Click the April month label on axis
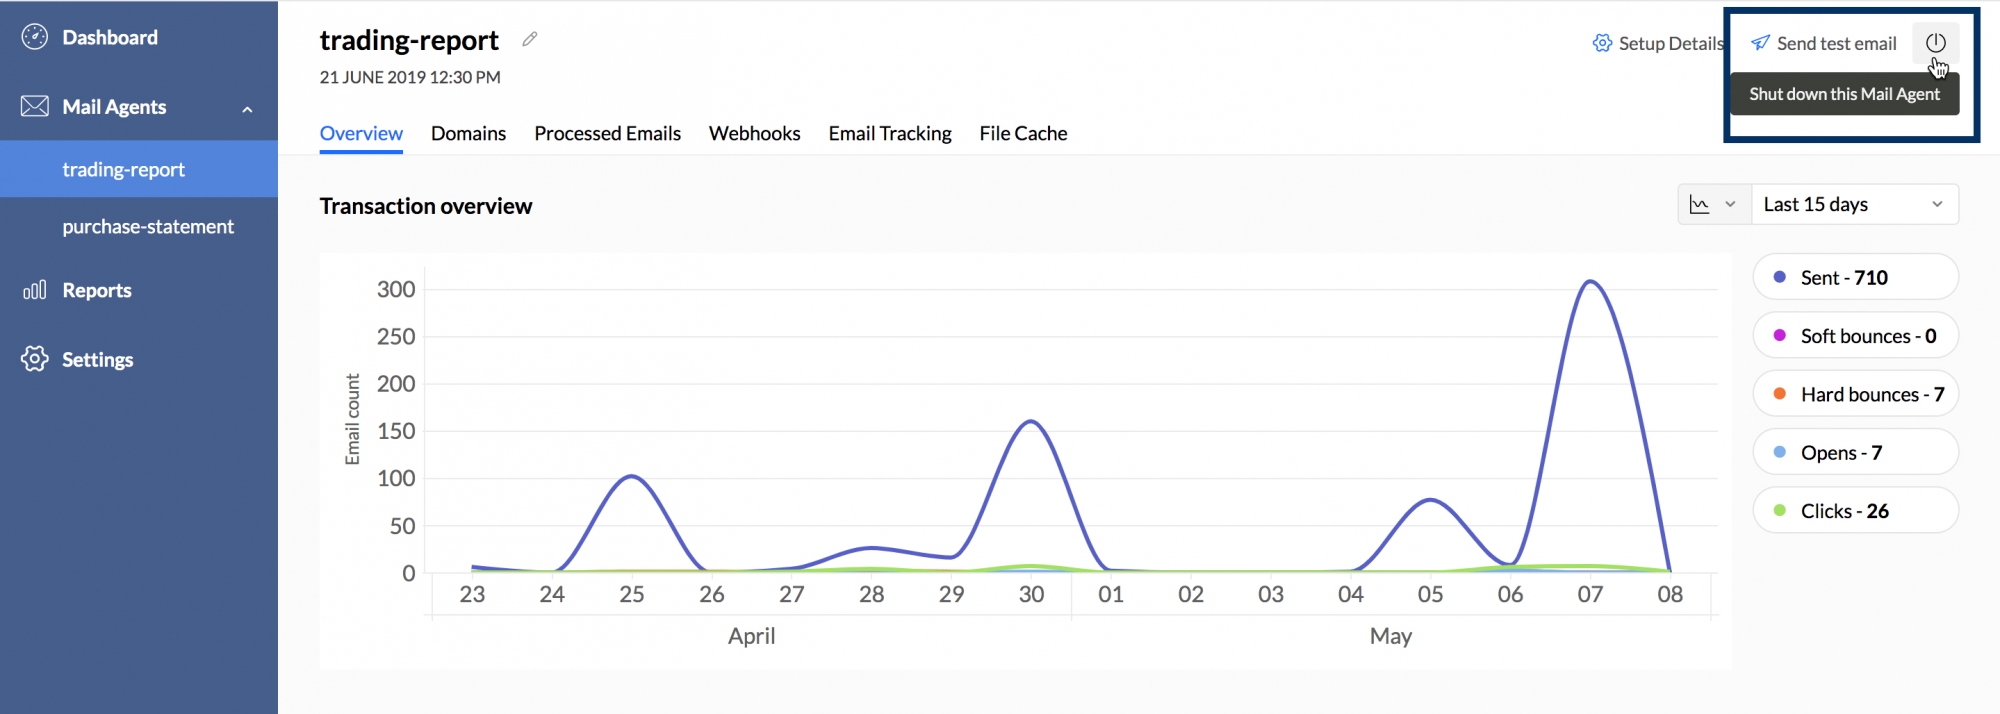This screenshot has width=2000, height=714. tap(752, 636)
